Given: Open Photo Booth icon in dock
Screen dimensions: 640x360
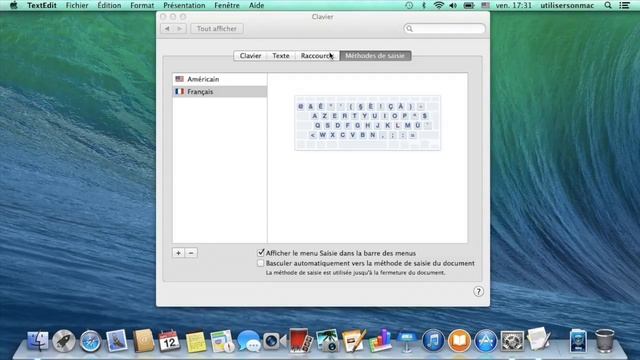Looking at the screenshot, I should tap(301, 341).
